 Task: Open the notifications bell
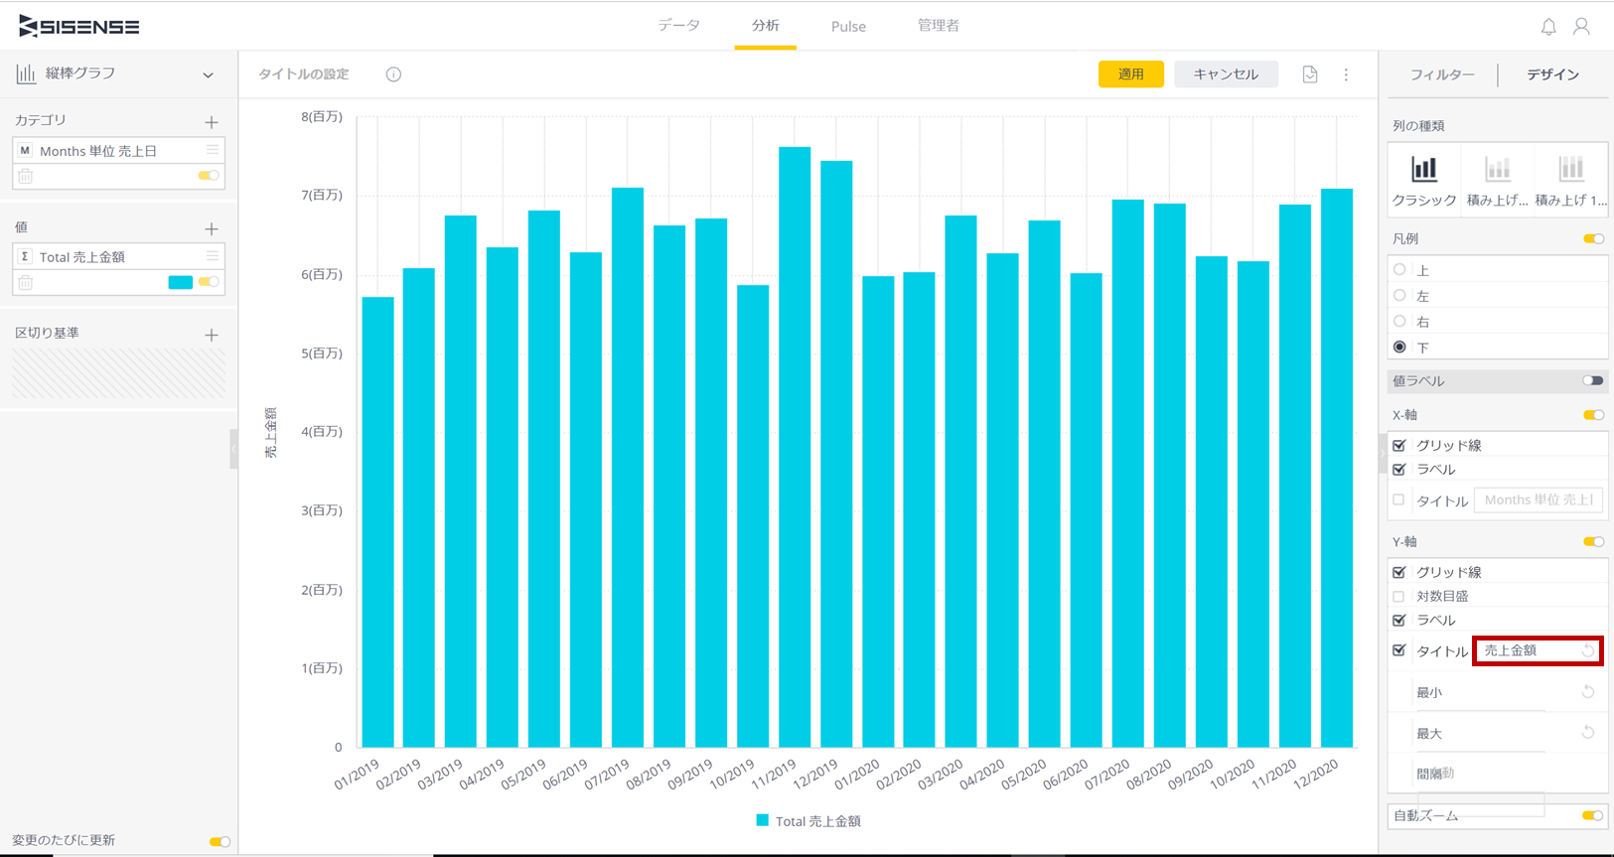click(x=1548, y=27)
